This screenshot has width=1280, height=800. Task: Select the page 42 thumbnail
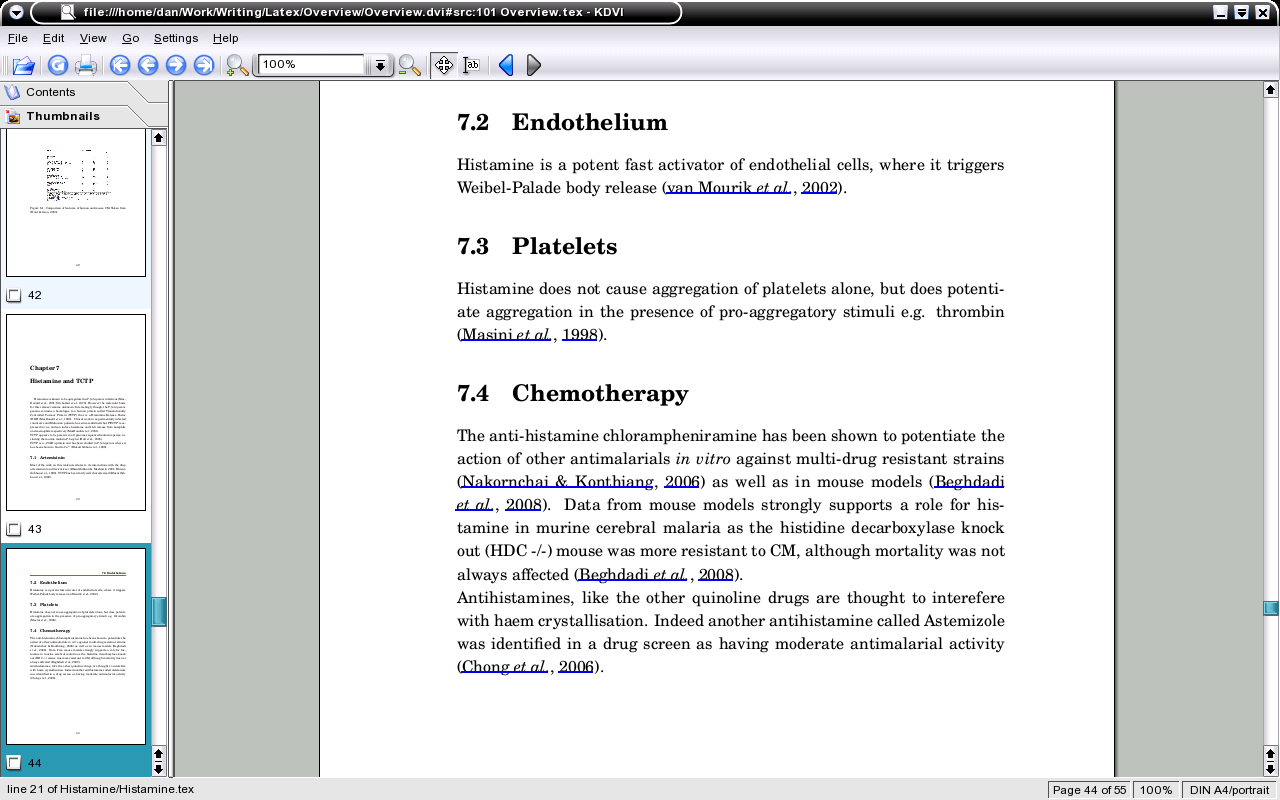[x=76, y=203]
